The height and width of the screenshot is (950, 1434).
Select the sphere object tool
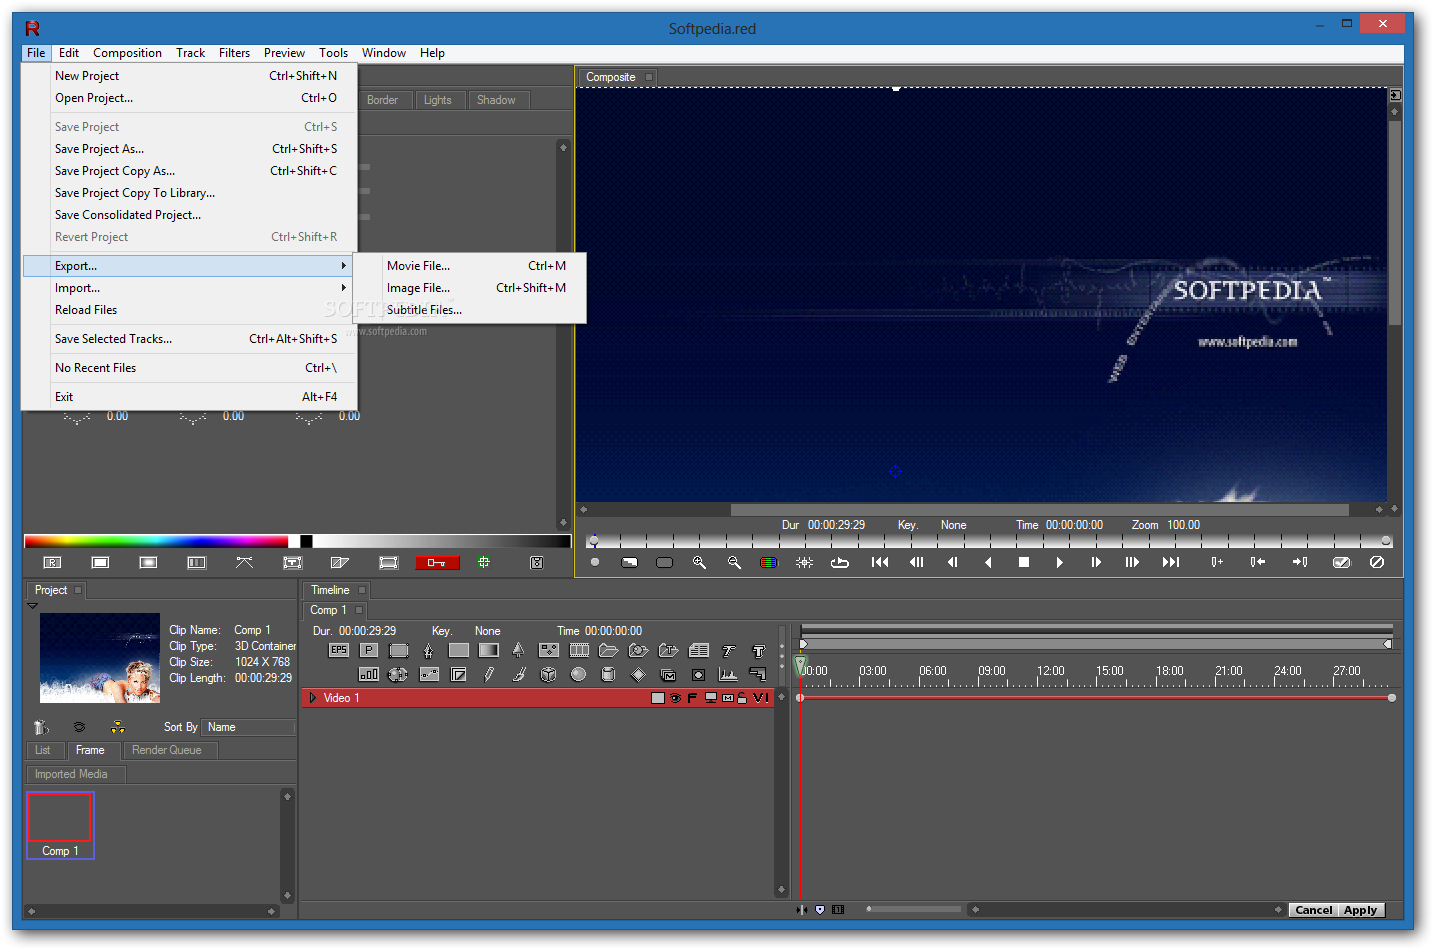click(578, 674)
